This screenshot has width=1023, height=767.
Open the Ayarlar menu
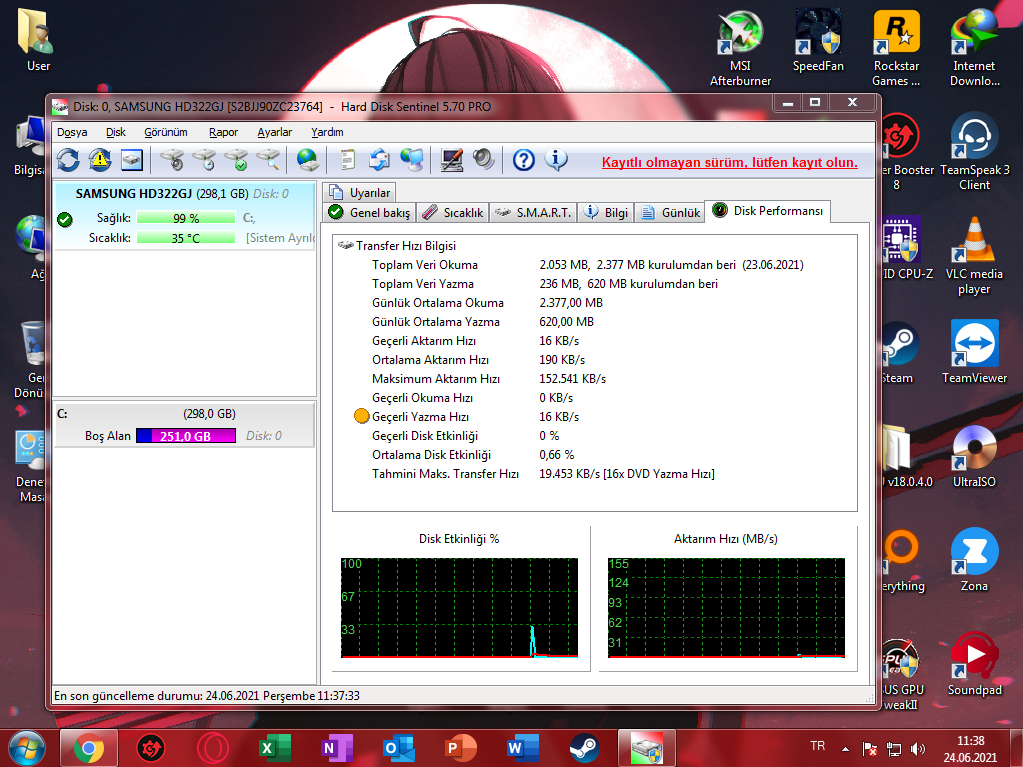click(x=275, y=132)
